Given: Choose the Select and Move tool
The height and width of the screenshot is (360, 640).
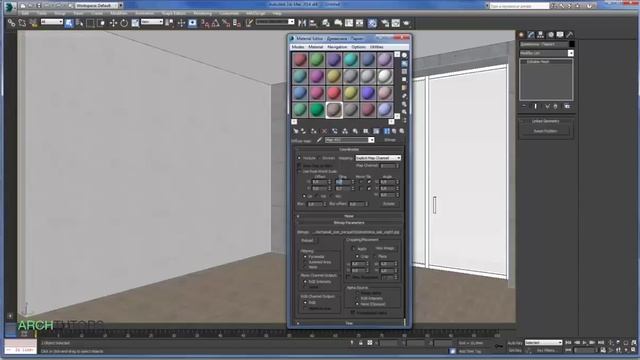Looking at the screenshot, I should (113, 23).
